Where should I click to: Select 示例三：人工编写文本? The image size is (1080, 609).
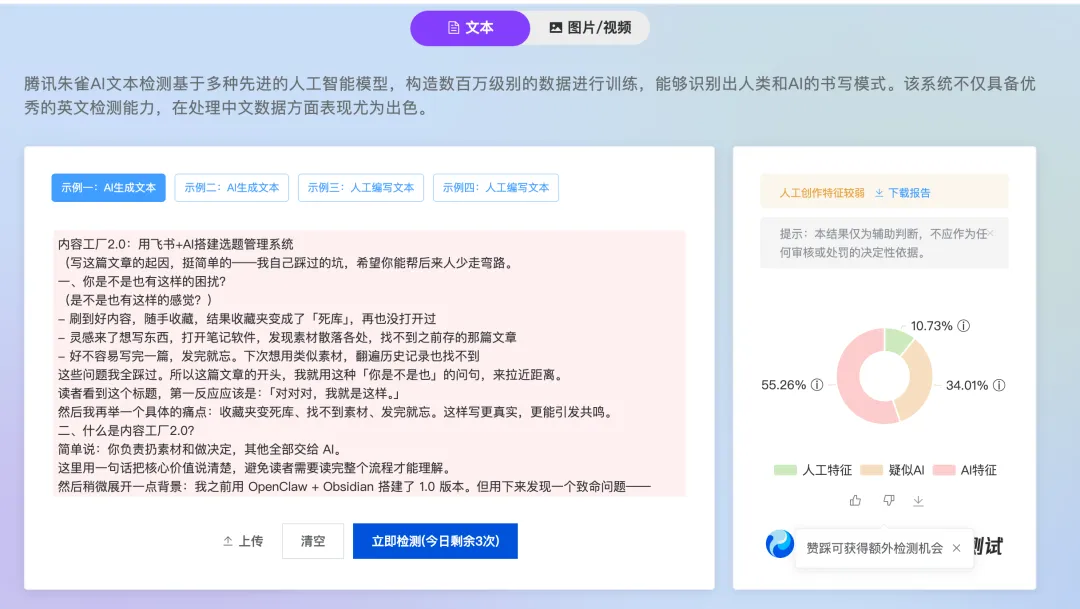(x=361, y=187)
